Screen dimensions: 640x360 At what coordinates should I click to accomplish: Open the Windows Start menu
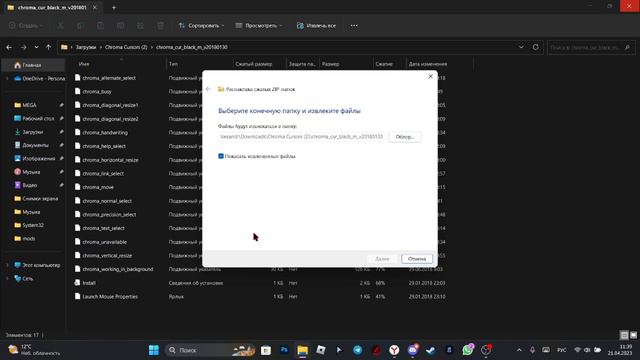154,350
